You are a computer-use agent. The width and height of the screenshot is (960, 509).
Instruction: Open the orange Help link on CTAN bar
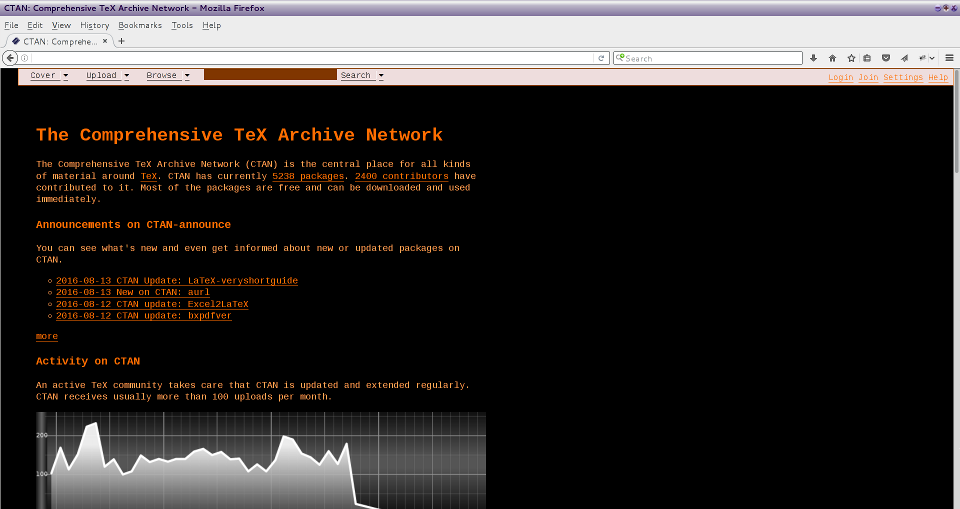[x=938, y=77]
